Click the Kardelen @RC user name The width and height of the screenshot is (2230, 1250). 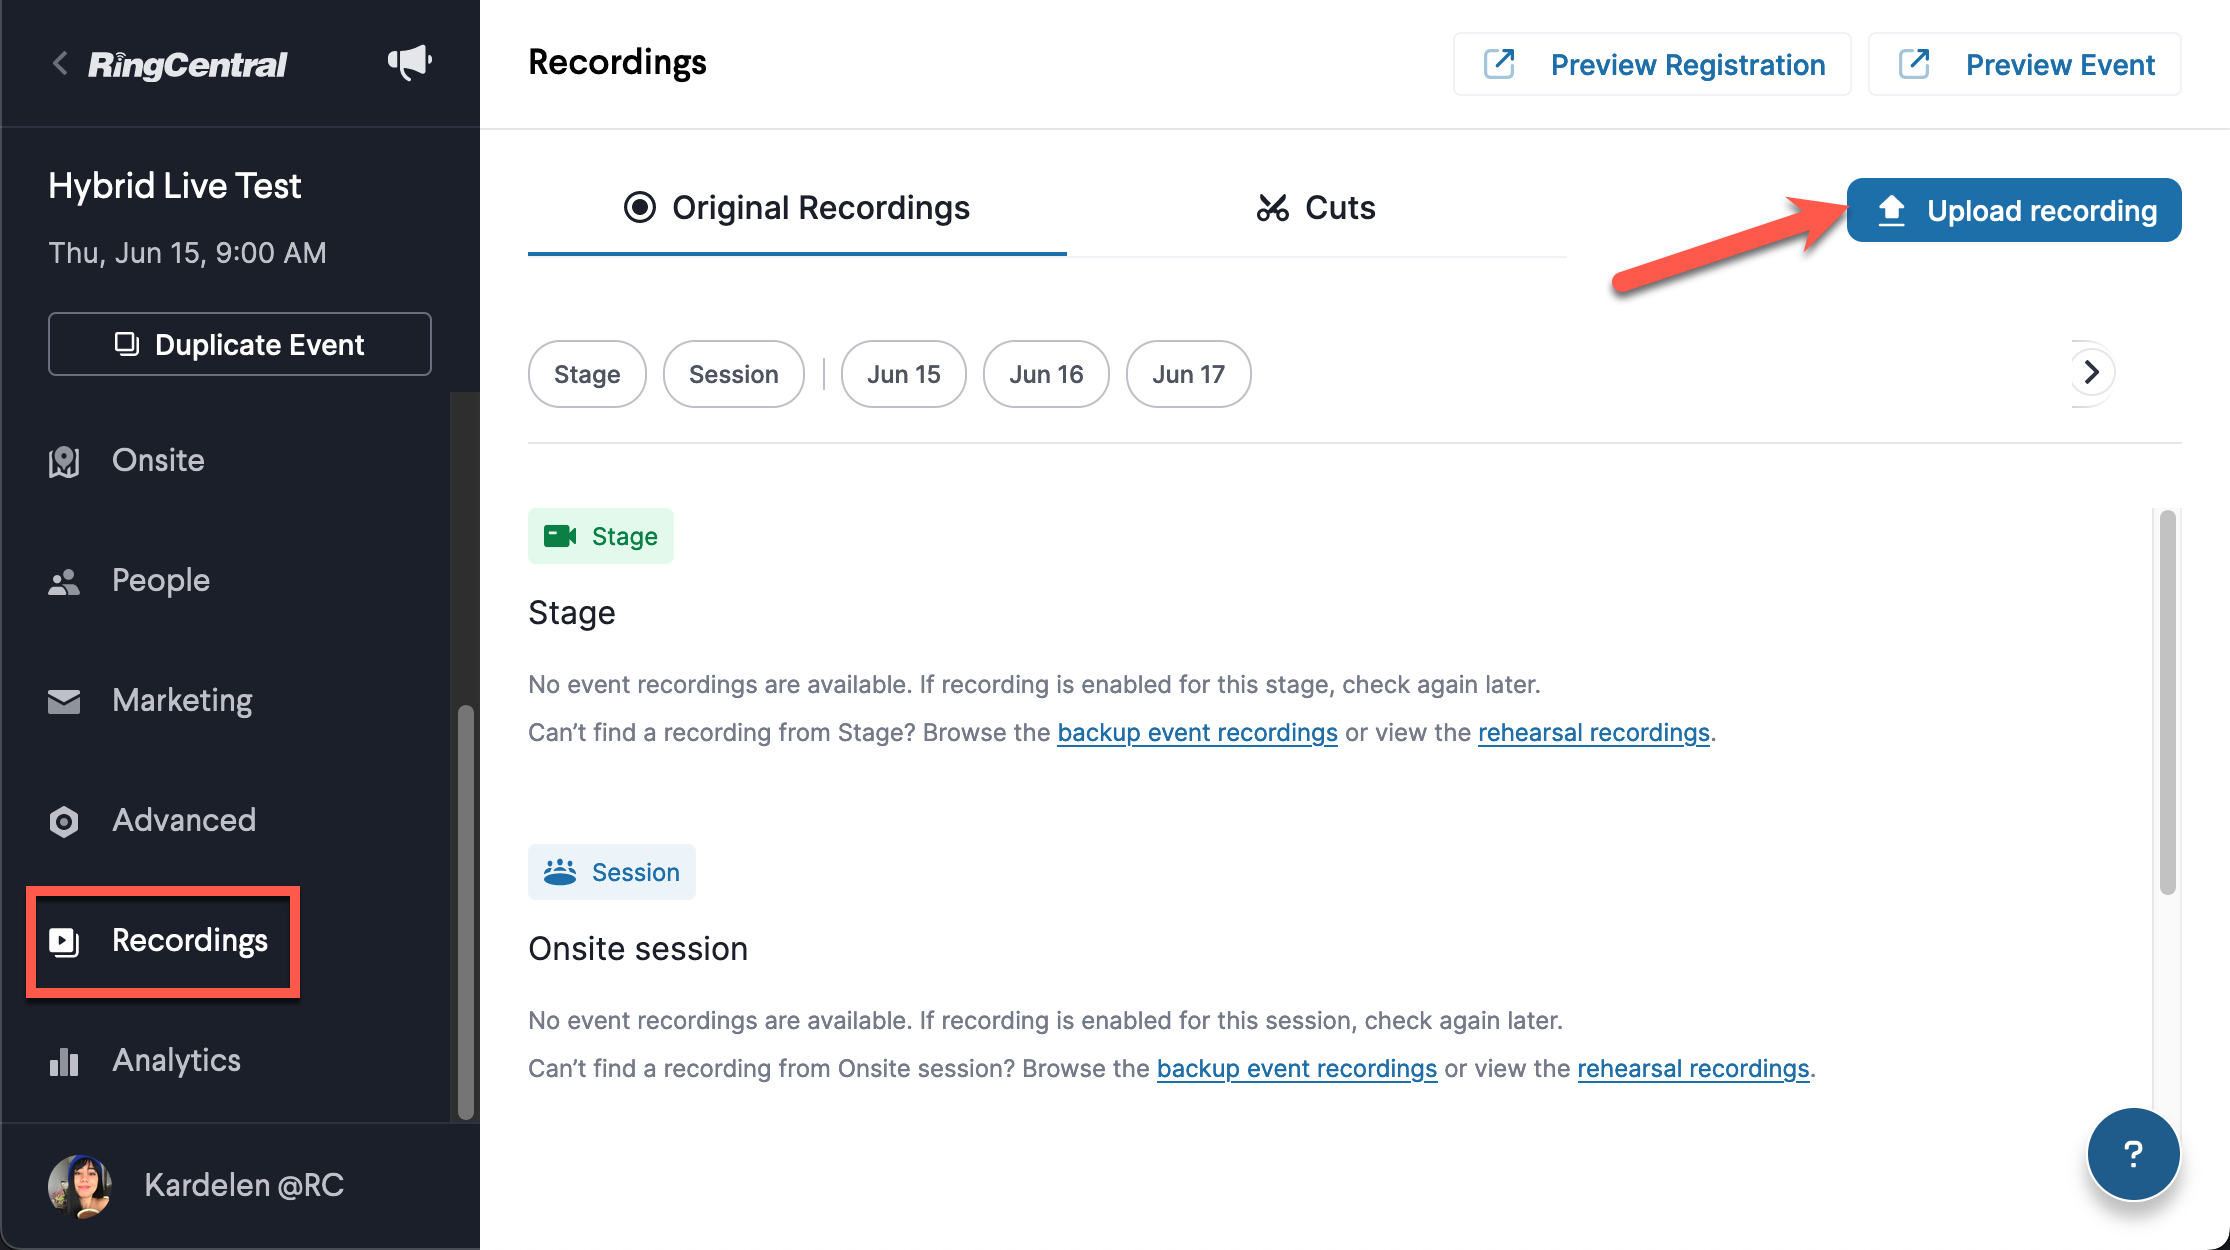[244, 1185]
